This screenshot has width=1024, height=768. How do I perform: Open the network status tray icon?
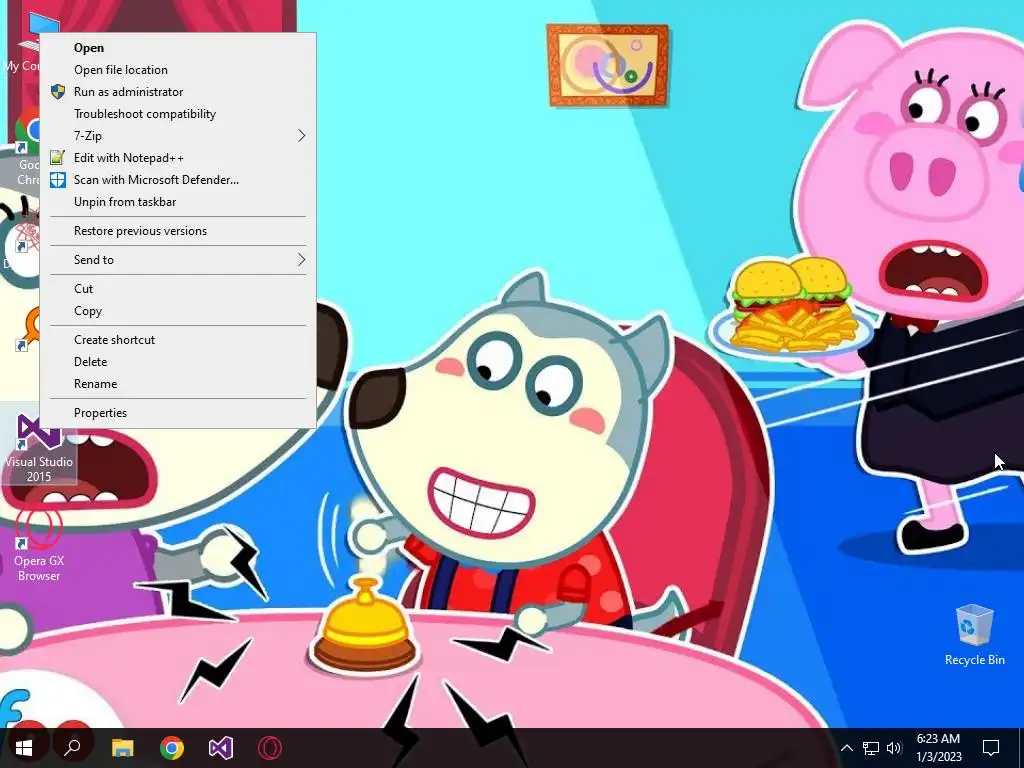[x=871, y=748]
